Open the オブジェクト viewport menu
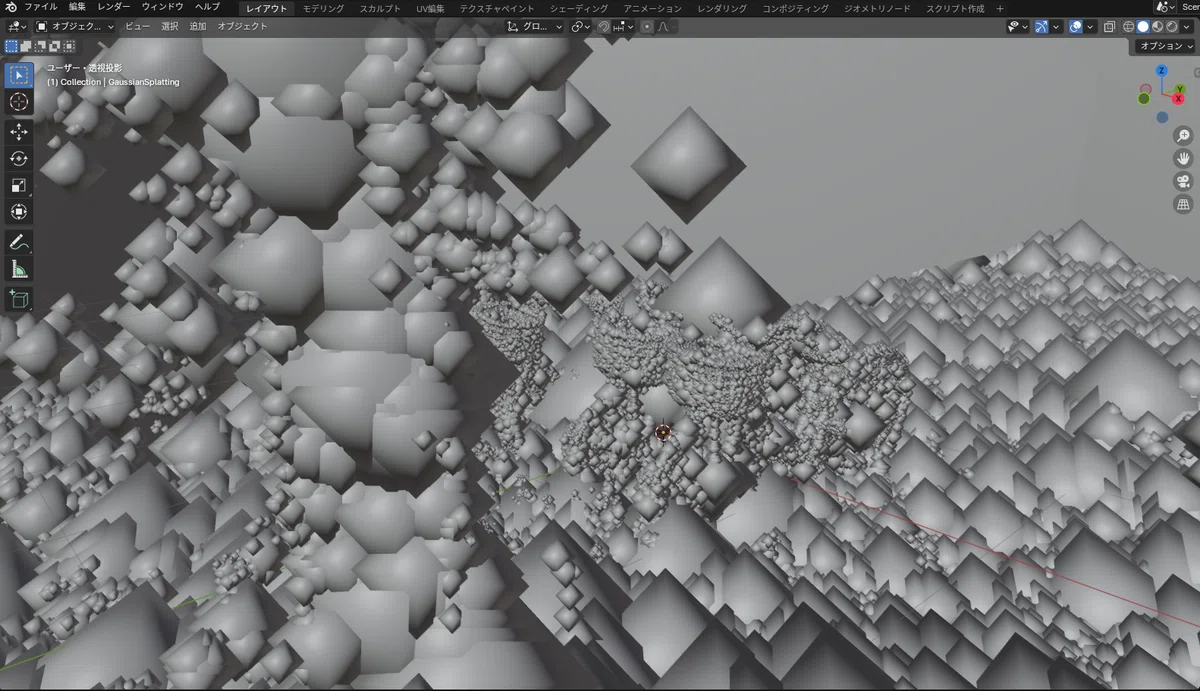This screenshot has height=691, width=1200. [x=243, y=27]
